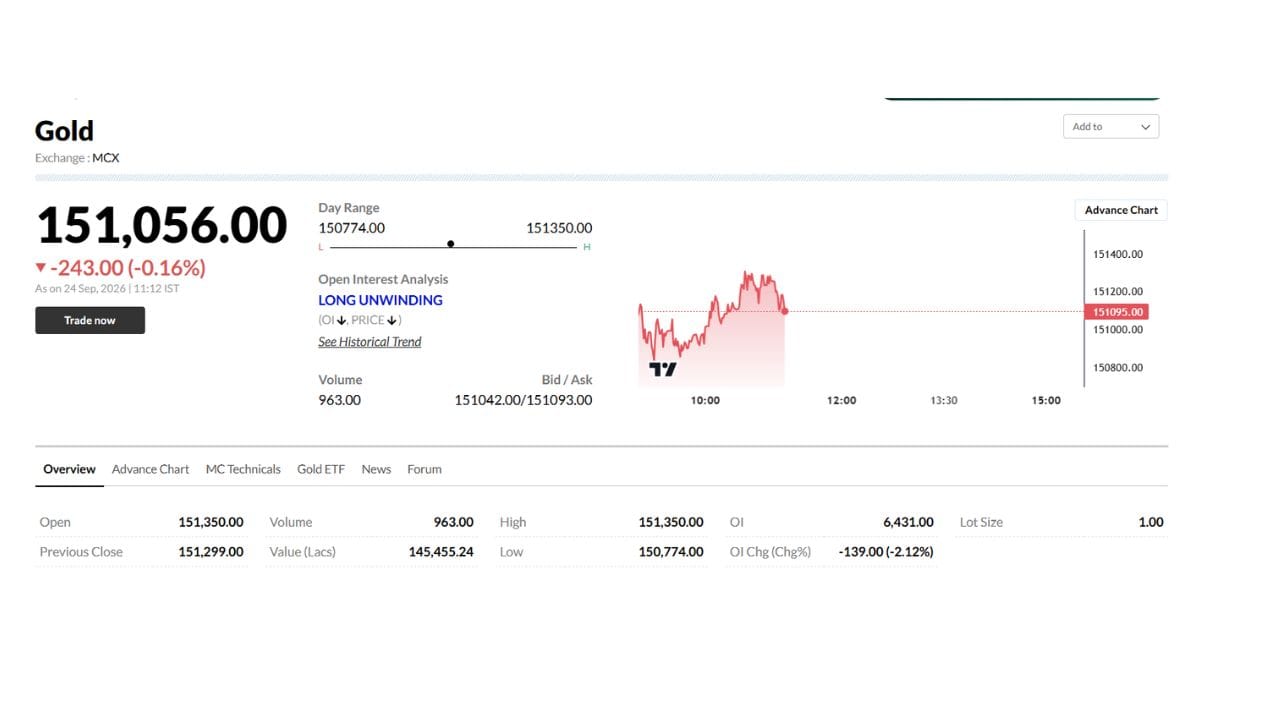Viewport: 1280px width, 720px height.
Task: Click the Gold heading
Action: pyautogui.click(x=64, y=131)
